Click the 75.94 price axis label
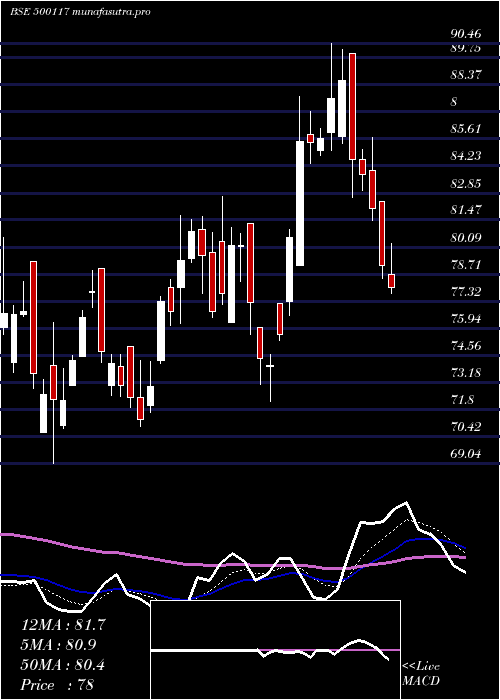Screen dimensions: 500x700 pyautogui.click(x=466, y=319)
